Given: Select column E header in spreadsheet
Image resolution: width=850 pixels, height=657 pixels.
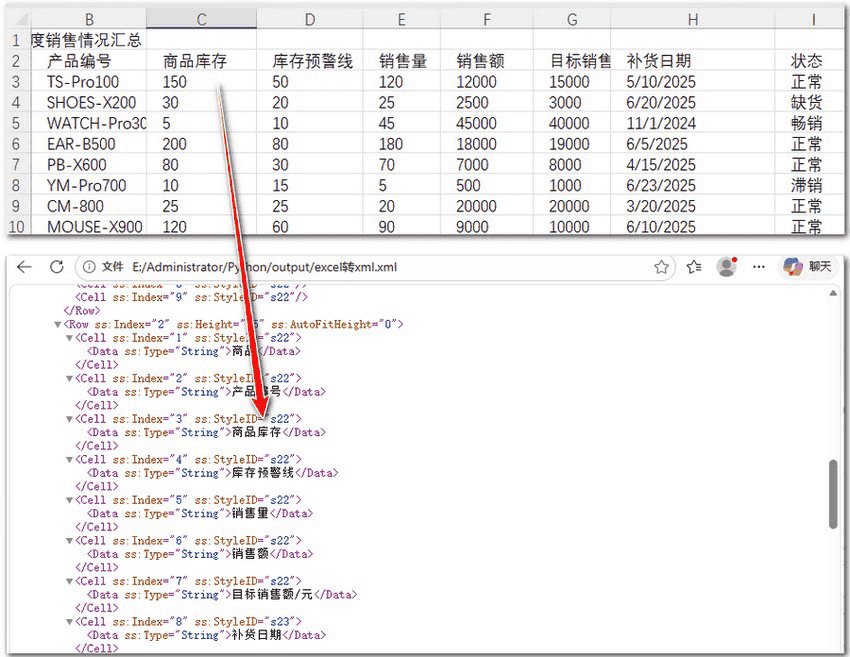Looking at the screenshot, I should pyautogui.click(x=401, y=20).
